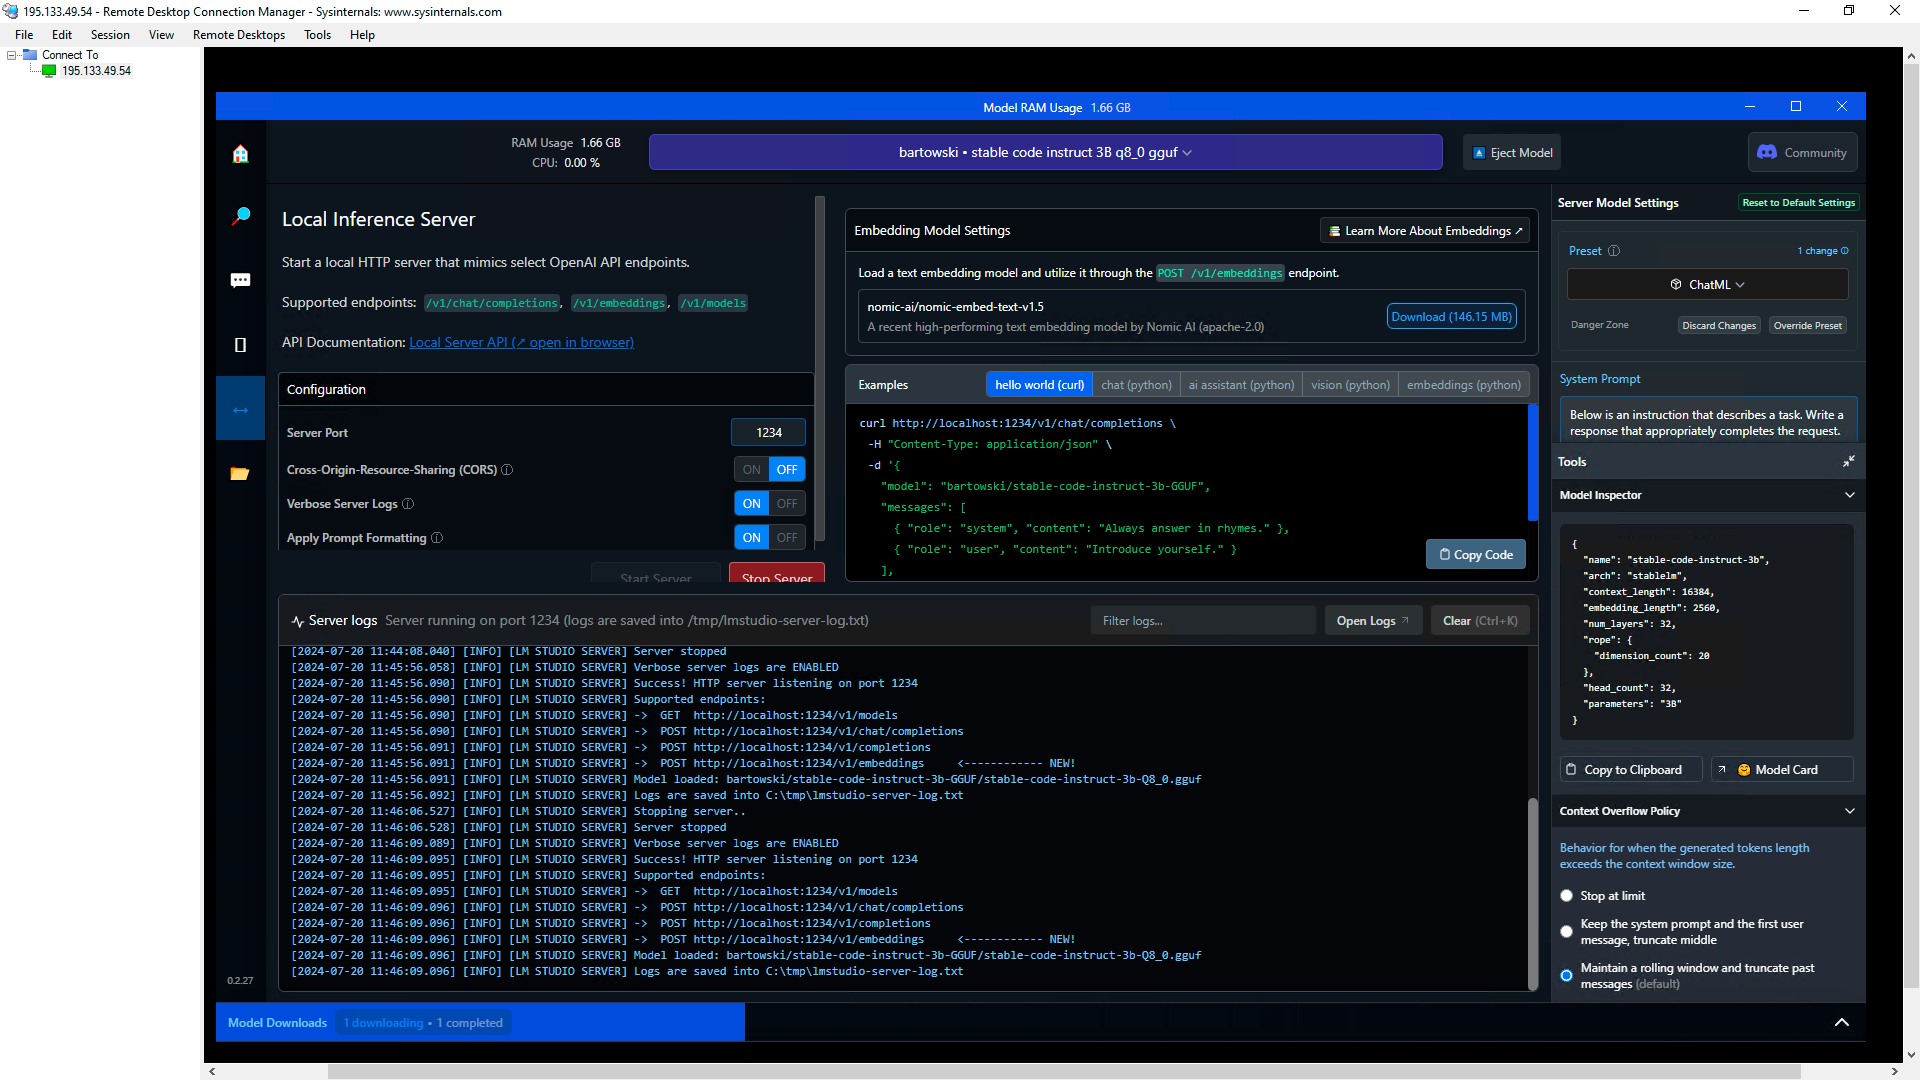The height and width of the screenshot is (1080, 1920).
Task: Toggle Apply Prompt Formatting off
Action: coord(789,537)
